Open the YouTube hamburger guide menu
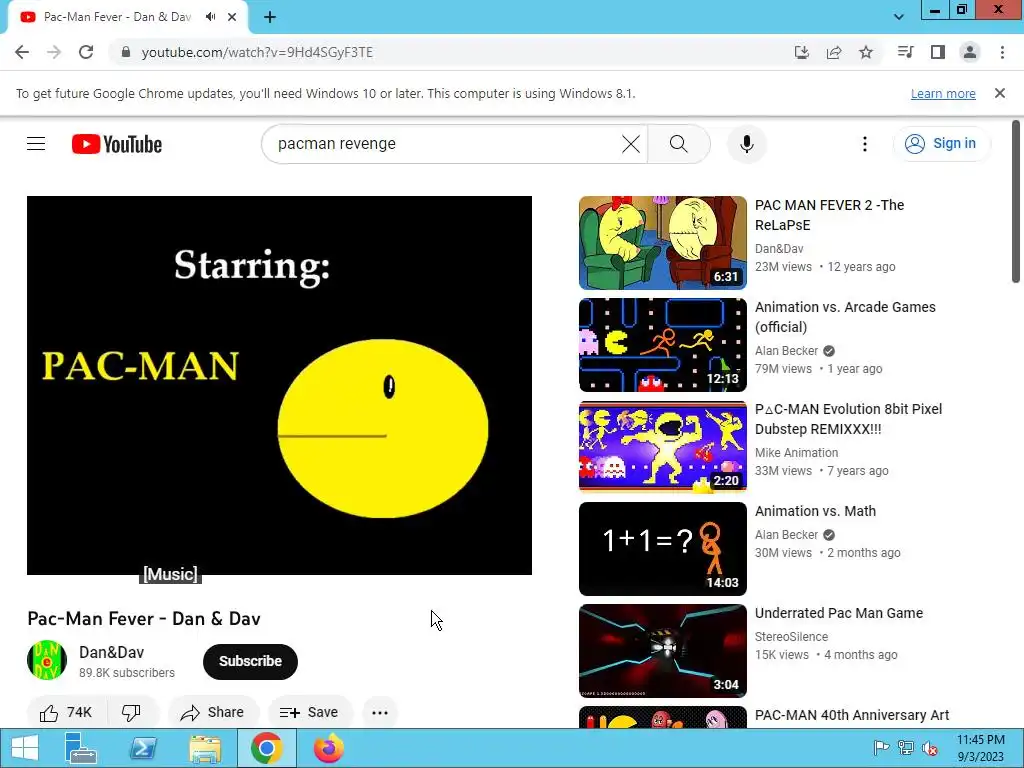This screenshot has height=768, width=1024. tap(36, 144)
